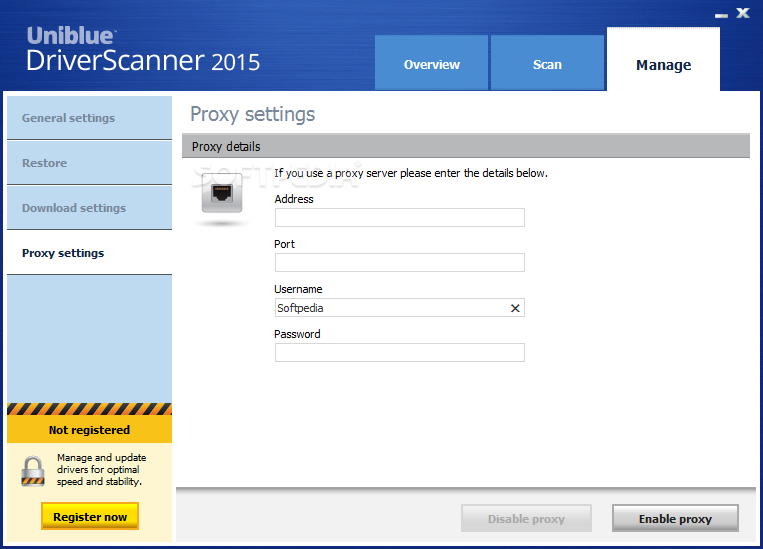Click the 'If you use a proxy server' instruction
Image resolution: width=763 pixels, height=549 pixels.
411,173
